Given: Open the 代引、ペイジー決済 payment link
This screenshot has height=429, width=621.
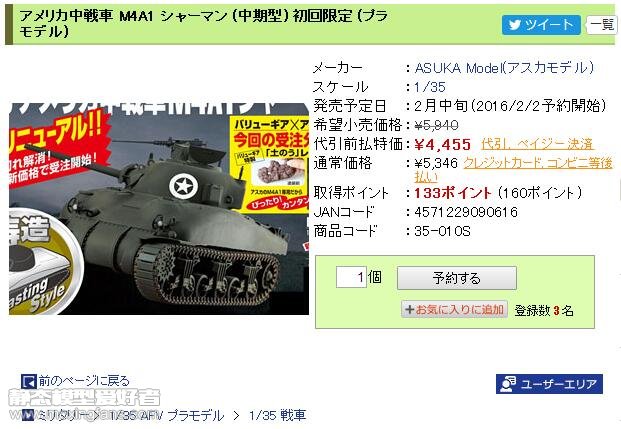Looking at the screenshot, I should (x=537, y=144).
